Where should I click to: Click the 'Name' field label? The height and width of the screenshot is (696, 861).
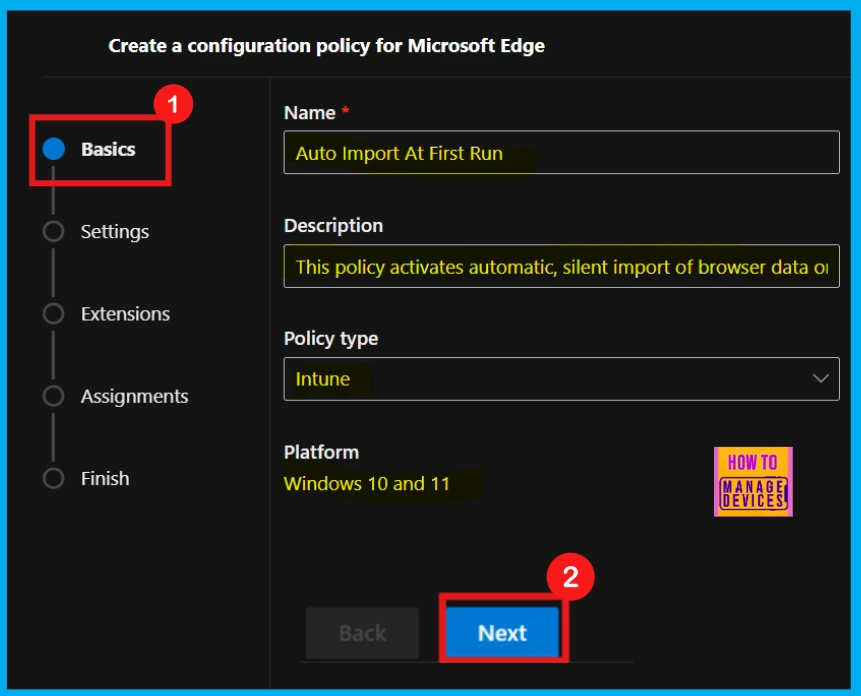pos(310,113)
